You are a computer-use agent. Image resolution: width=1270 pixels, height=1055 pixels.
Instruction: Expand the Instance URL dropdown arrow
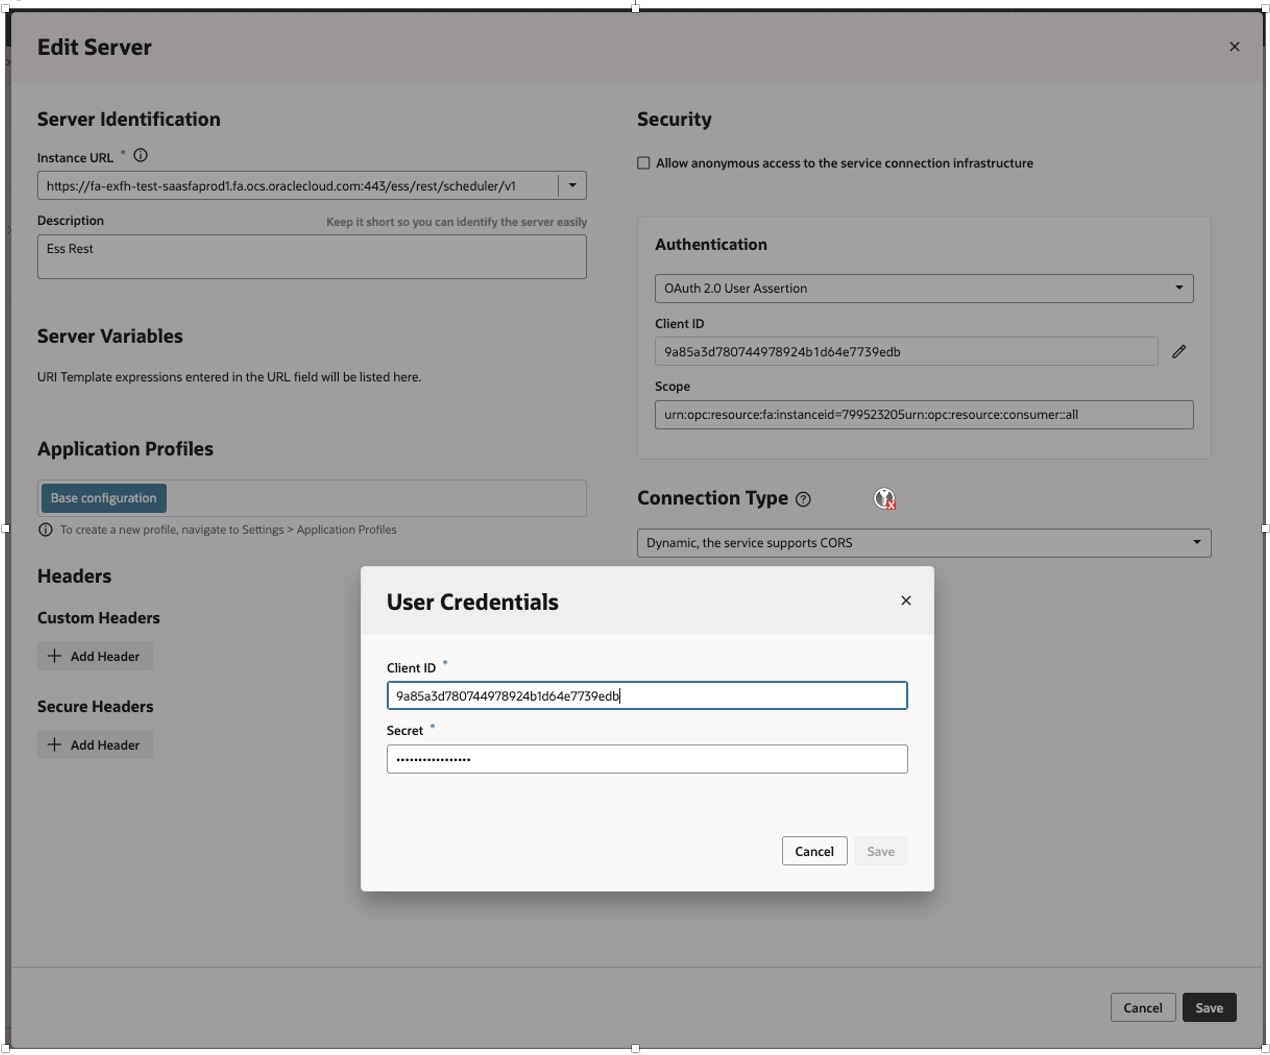(572, 185)
